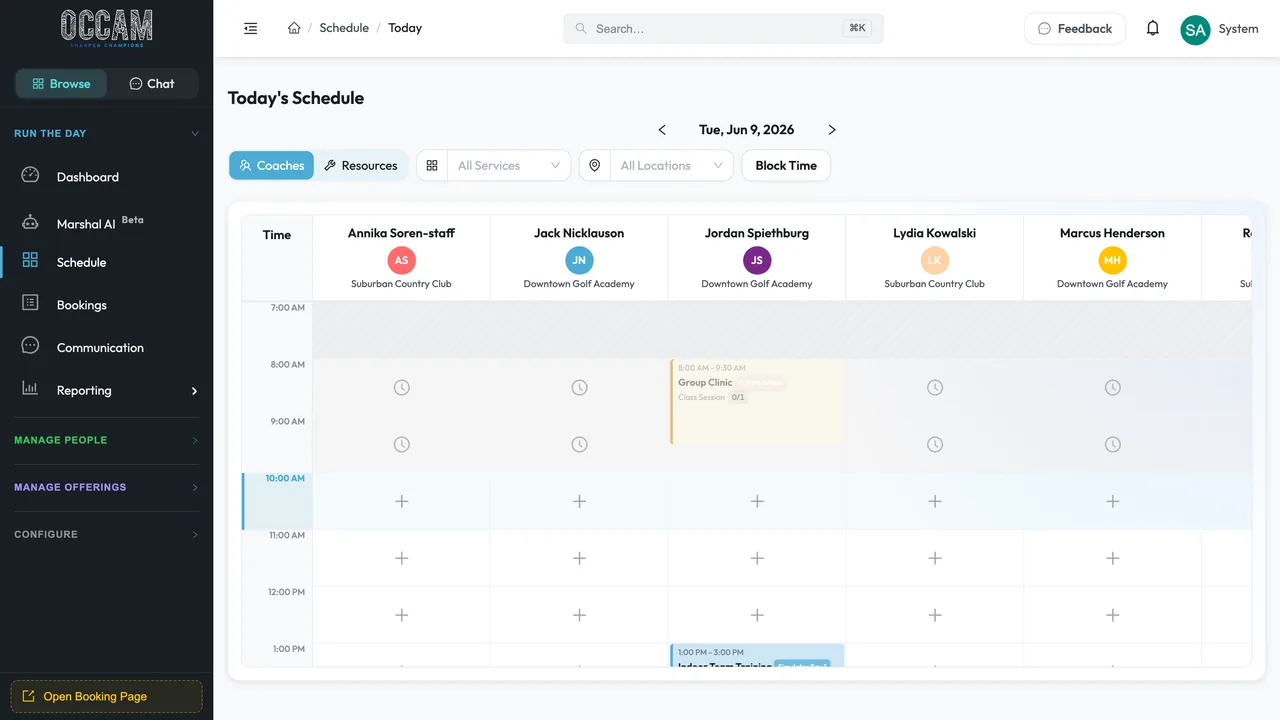The image size is (1280, 720).
Task: Switch to Browse mode
Action: pos(61,84)
